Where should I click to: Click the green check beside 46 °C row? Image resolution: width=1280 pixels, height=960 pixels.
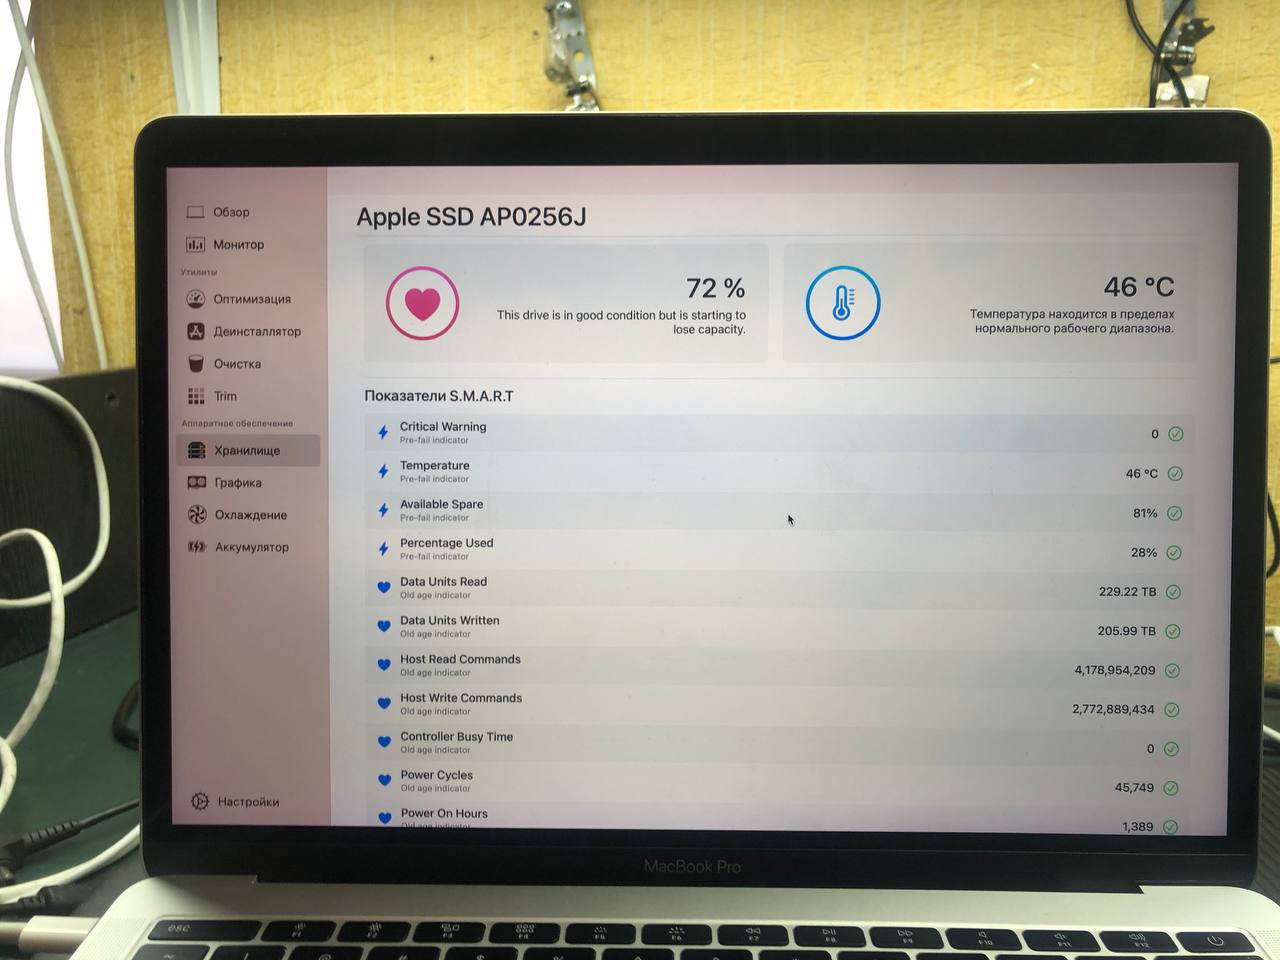pyautogui.click(x=1175, y=474)
